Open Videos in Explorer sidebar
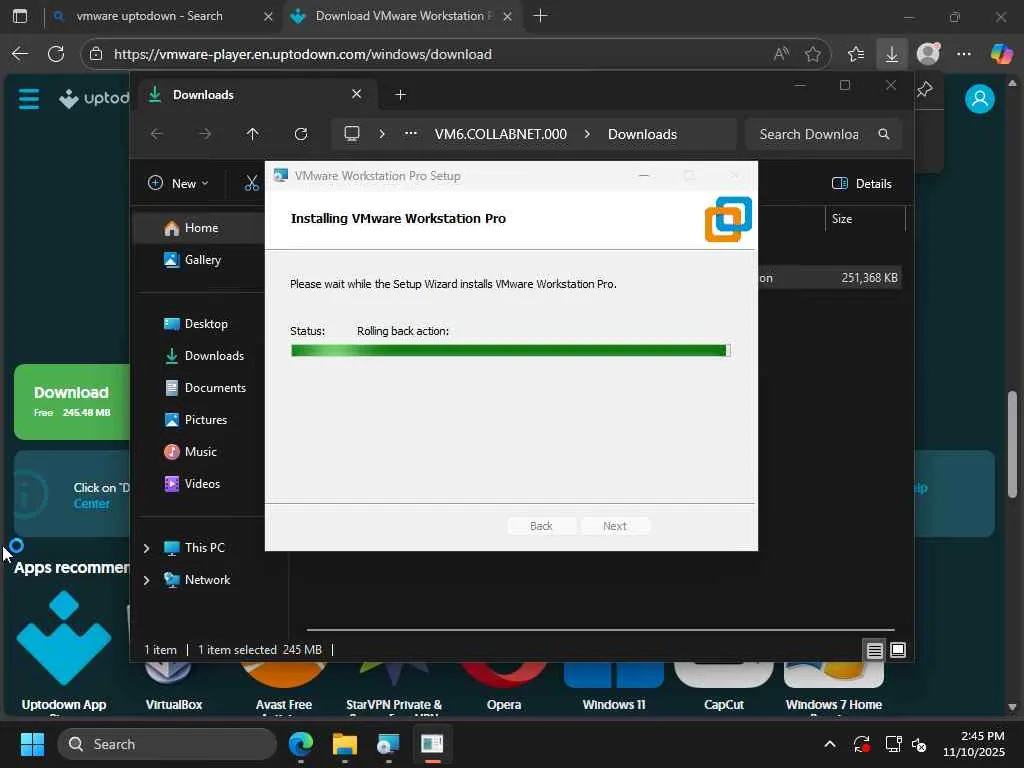The height and width of the screenshot is (768, 1024). coord(200,484)
